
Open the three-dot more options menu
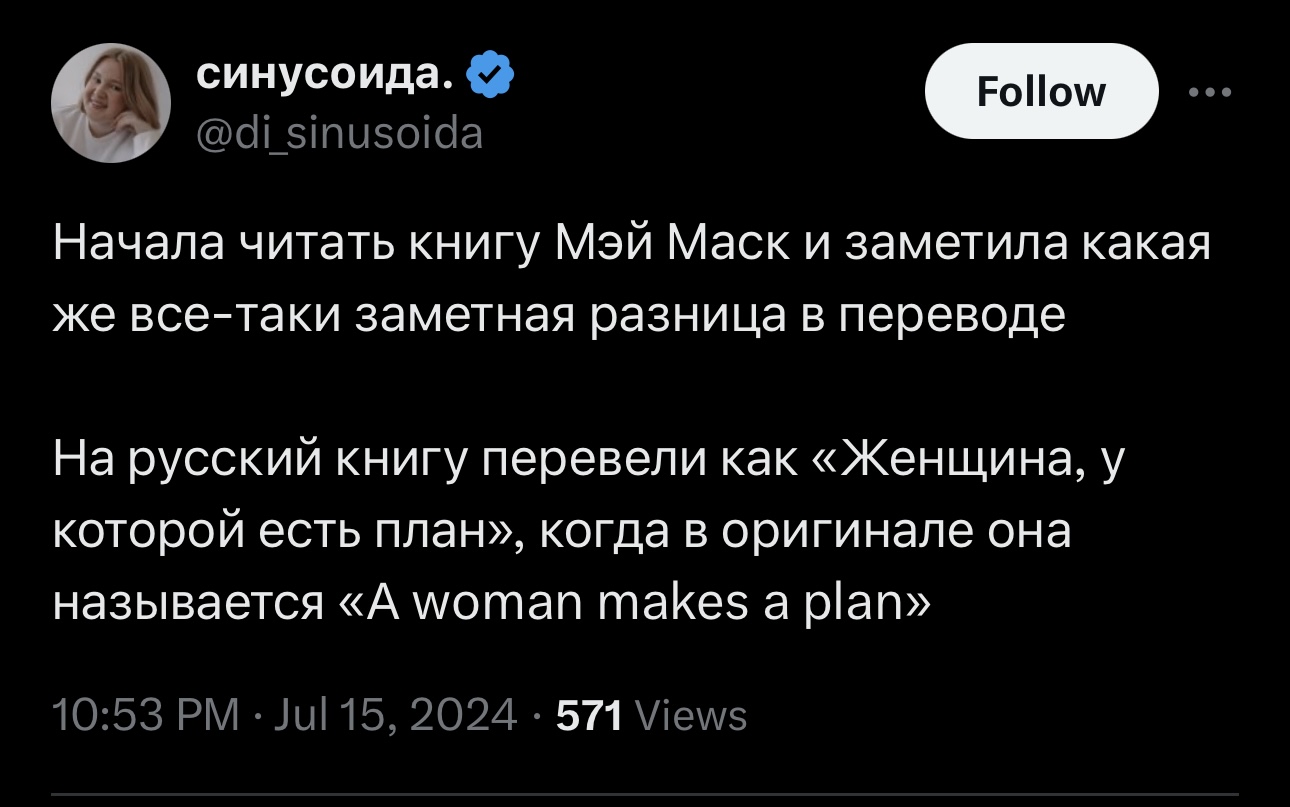click(x=1209, y=91)
